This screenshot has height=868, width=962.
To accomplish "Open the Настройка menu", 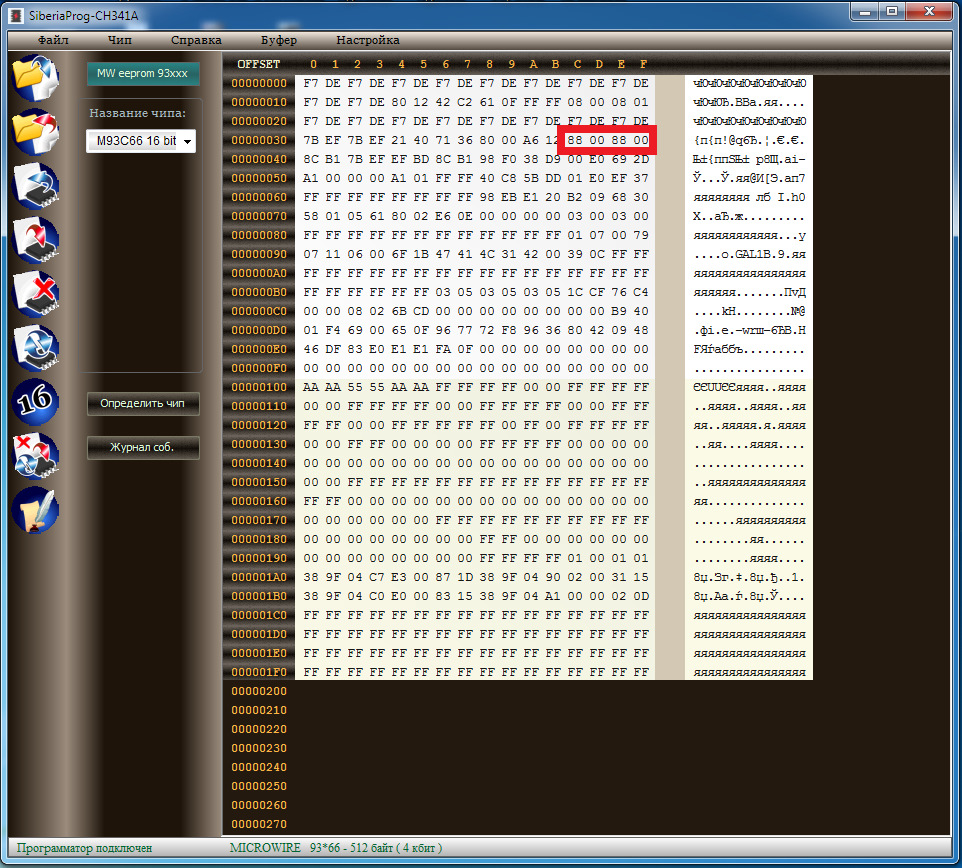I will (367, 40).
